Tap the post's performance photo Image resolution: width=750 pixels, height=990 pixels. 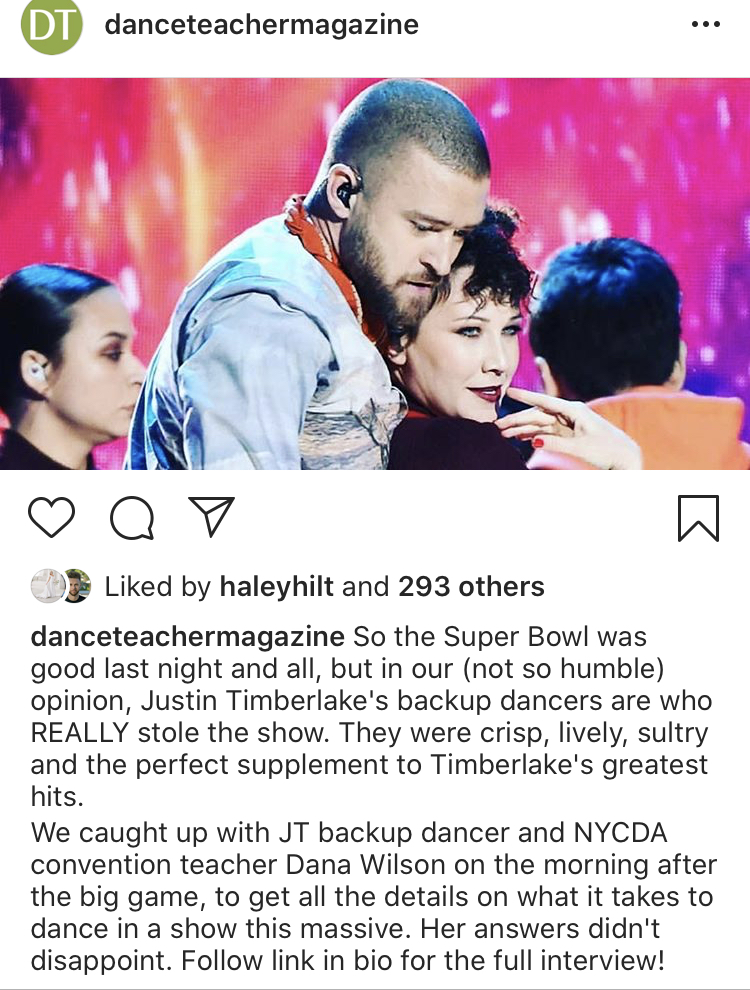click(x=375, y=273)
